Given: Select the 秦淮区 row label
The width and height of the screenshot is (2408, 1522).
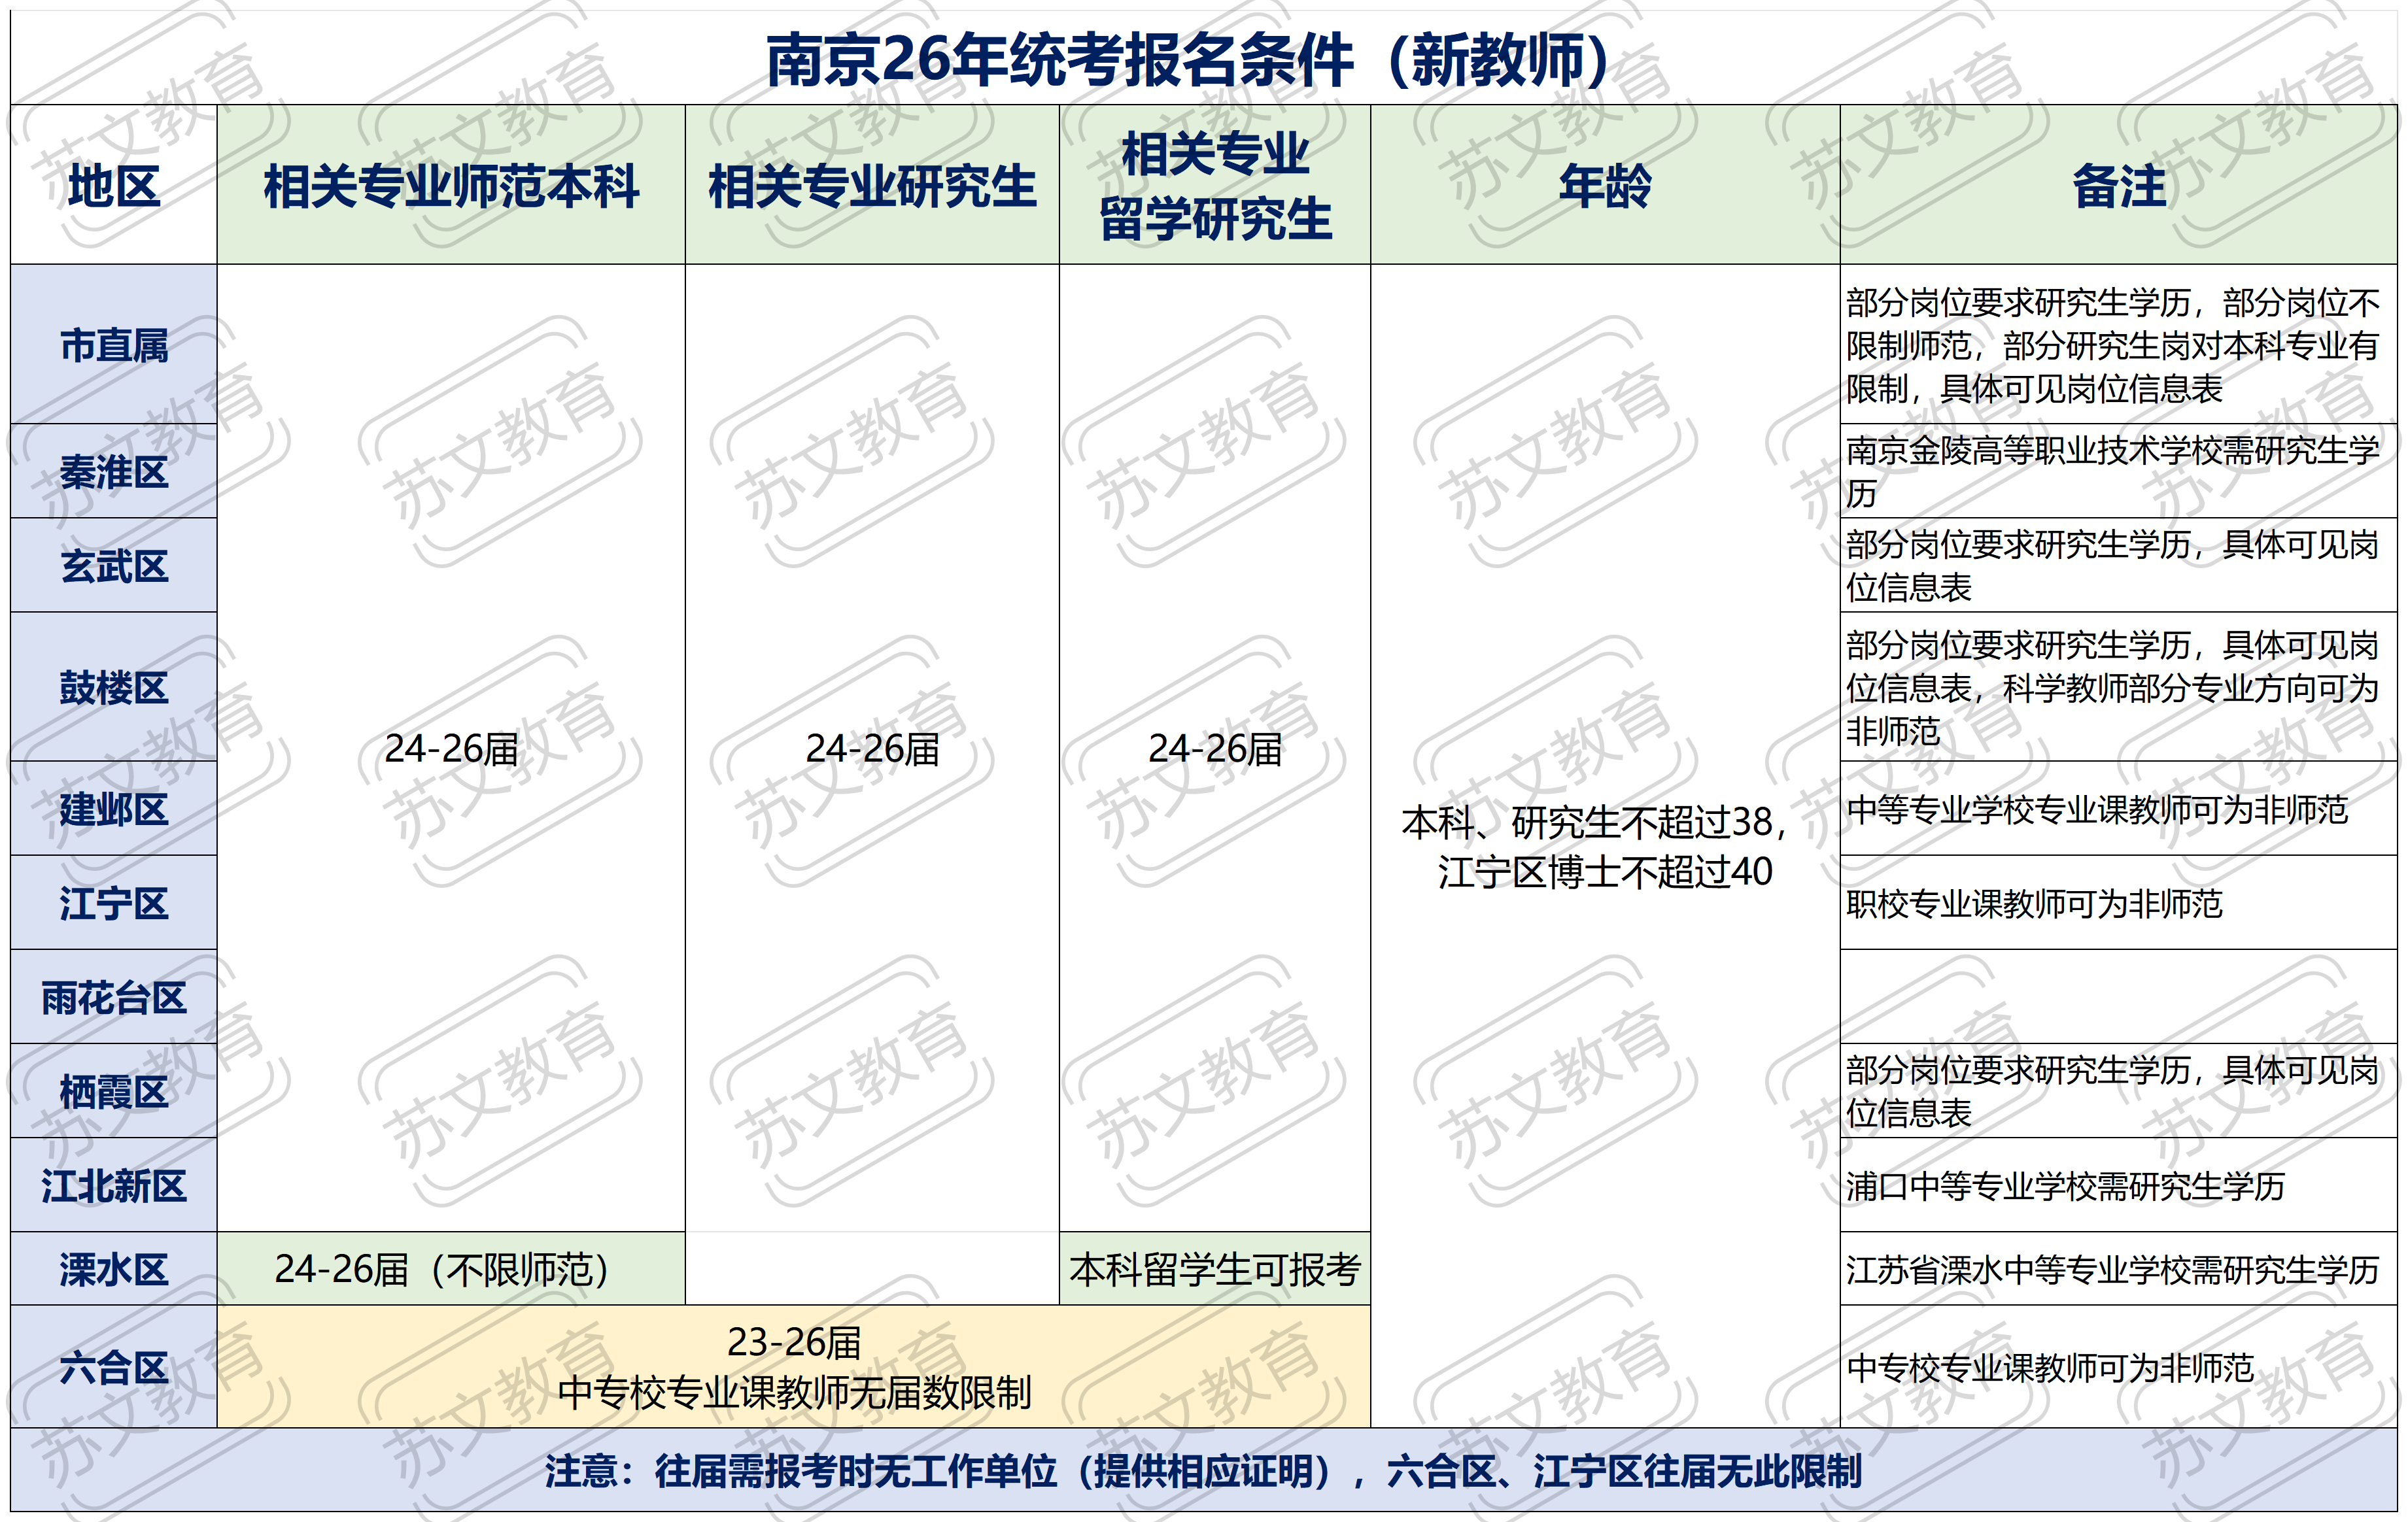Looking at the screenshot, I should click(x=114, y=471).
